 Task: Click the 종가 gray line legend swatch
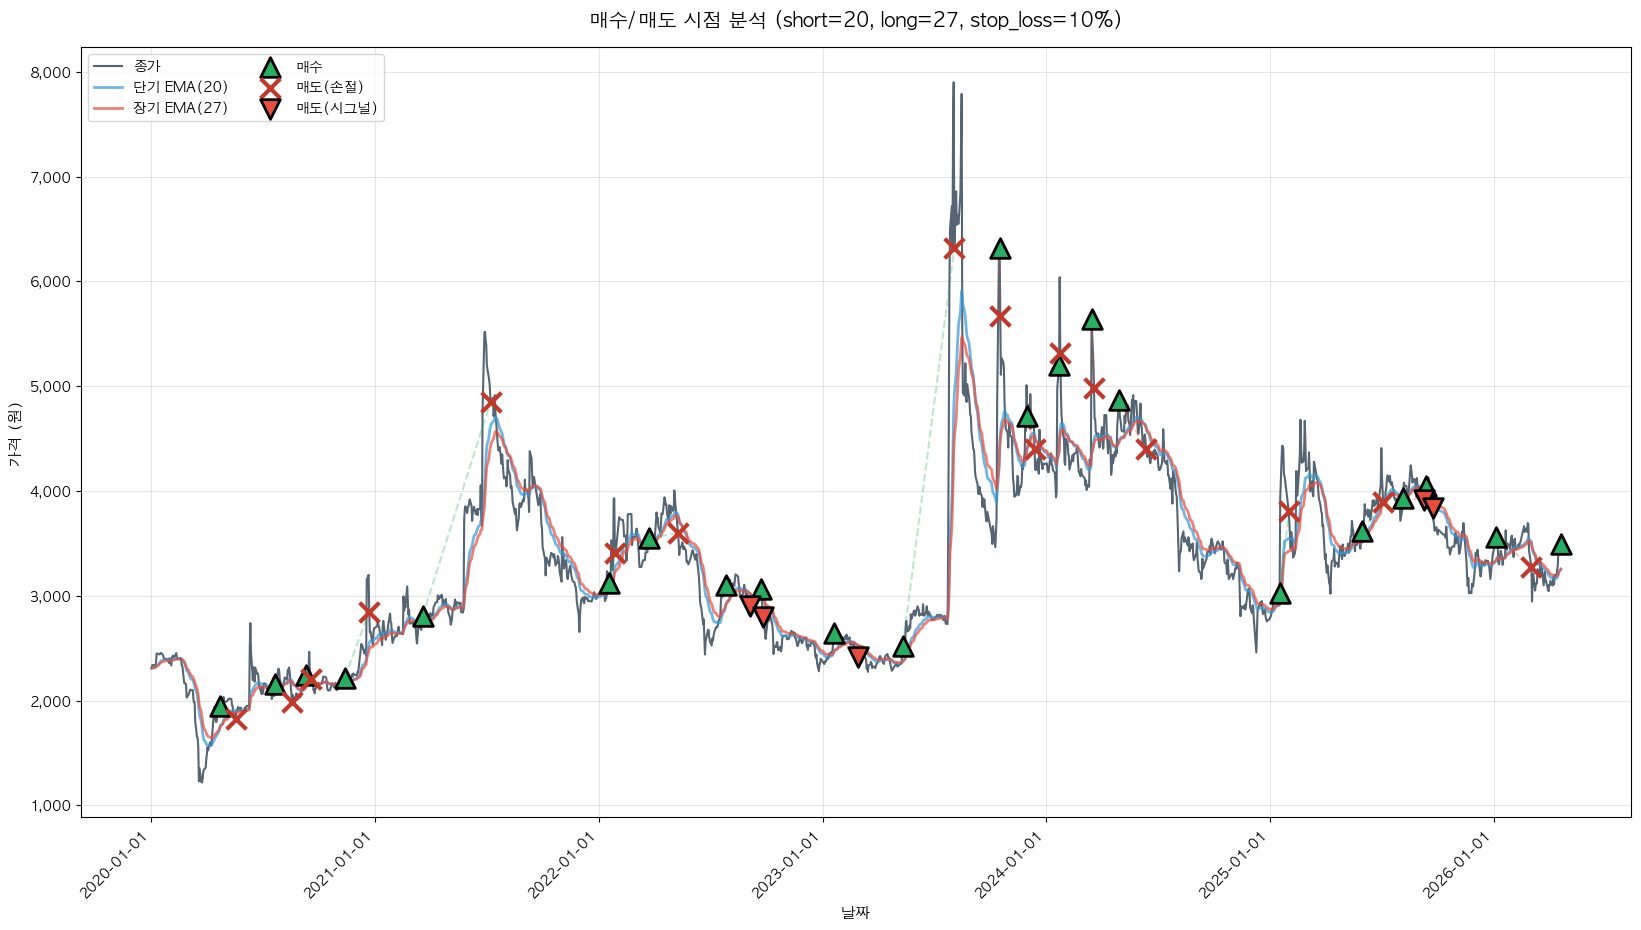click(108, 67)
